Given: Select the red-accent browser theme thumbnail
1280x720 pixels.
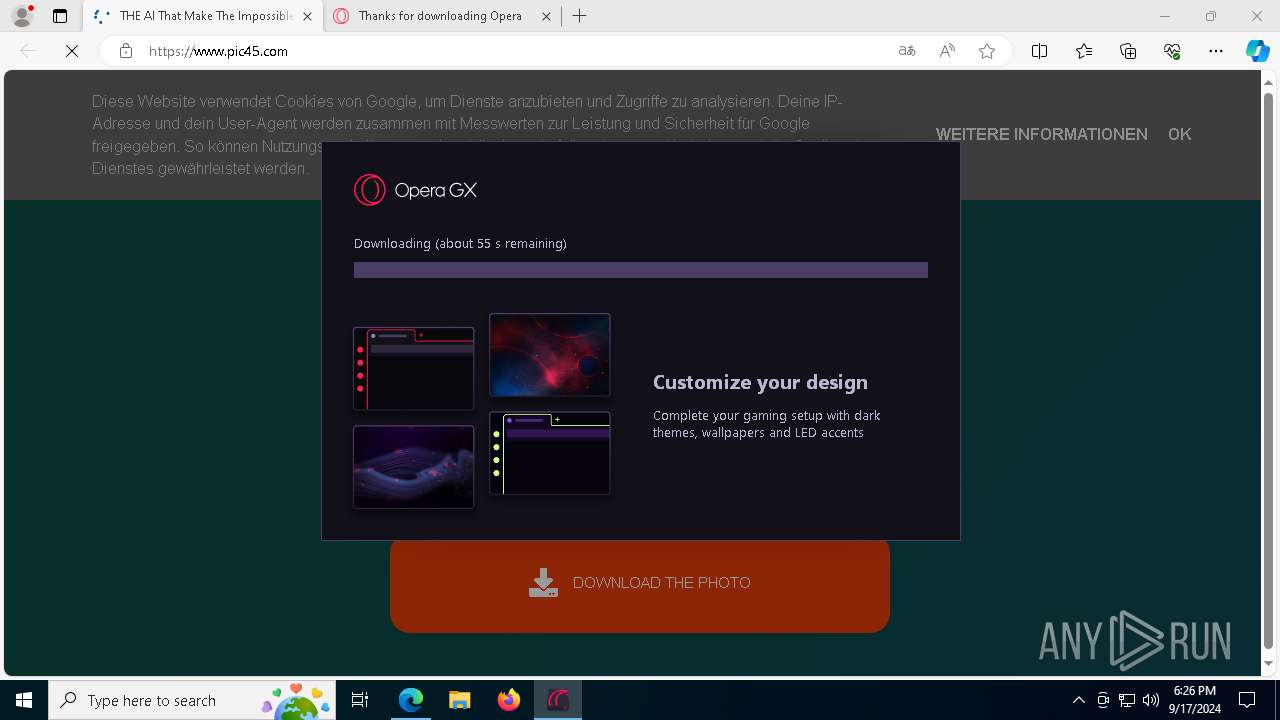Looking at the screenshot, I should coord(413,368).
